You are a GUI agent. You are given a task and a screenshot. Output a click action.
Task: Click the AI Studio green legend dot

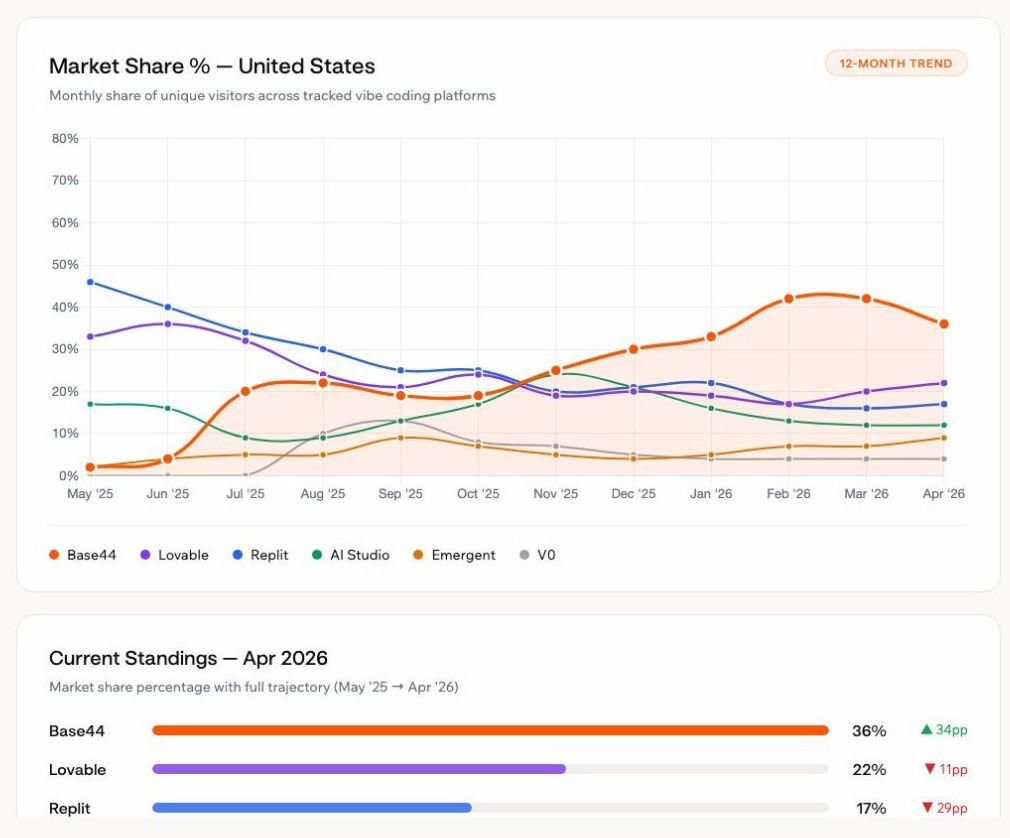(317, 555)
